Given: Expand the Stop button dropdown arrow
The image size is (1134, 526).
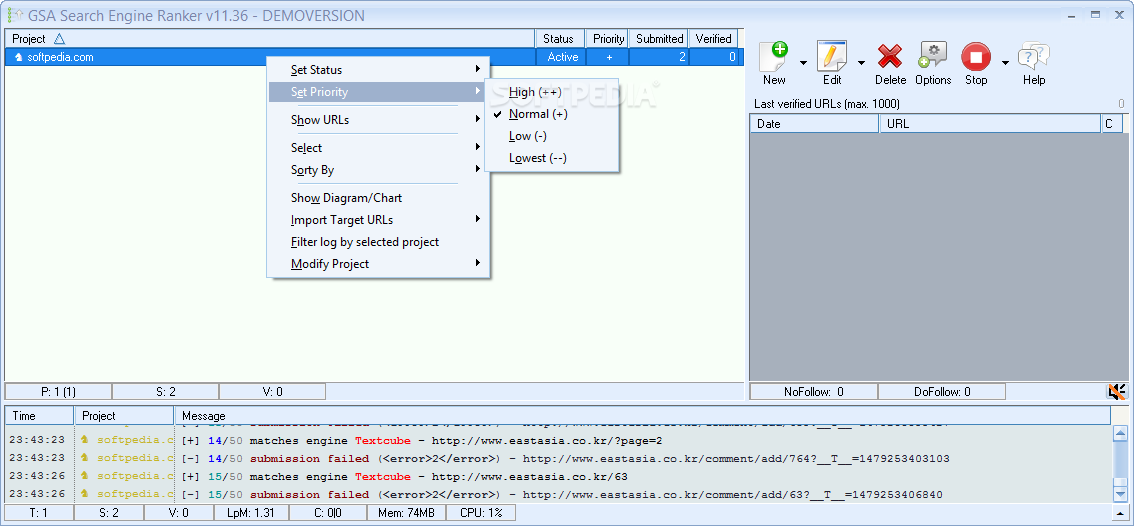Looking at the screenshot, I should (x=1005, y=63).
